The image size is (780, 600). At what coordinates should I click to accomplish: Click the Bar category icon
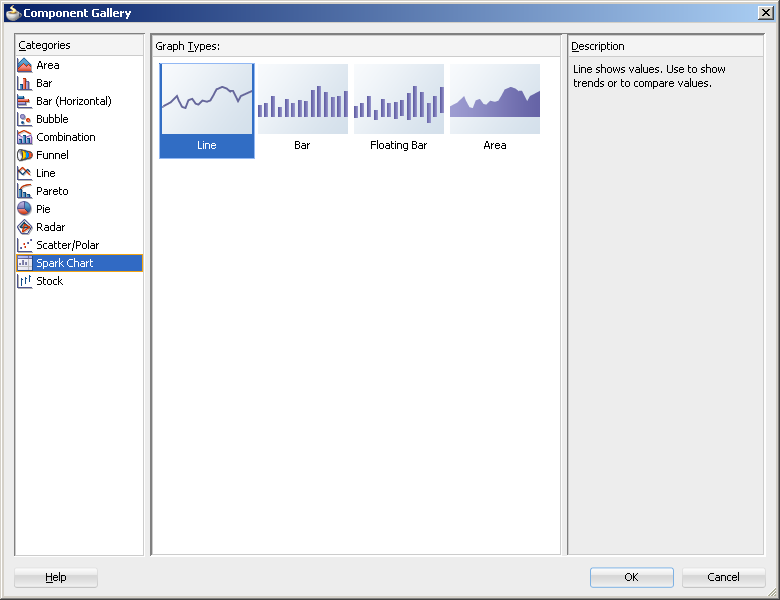click(24, 83)
